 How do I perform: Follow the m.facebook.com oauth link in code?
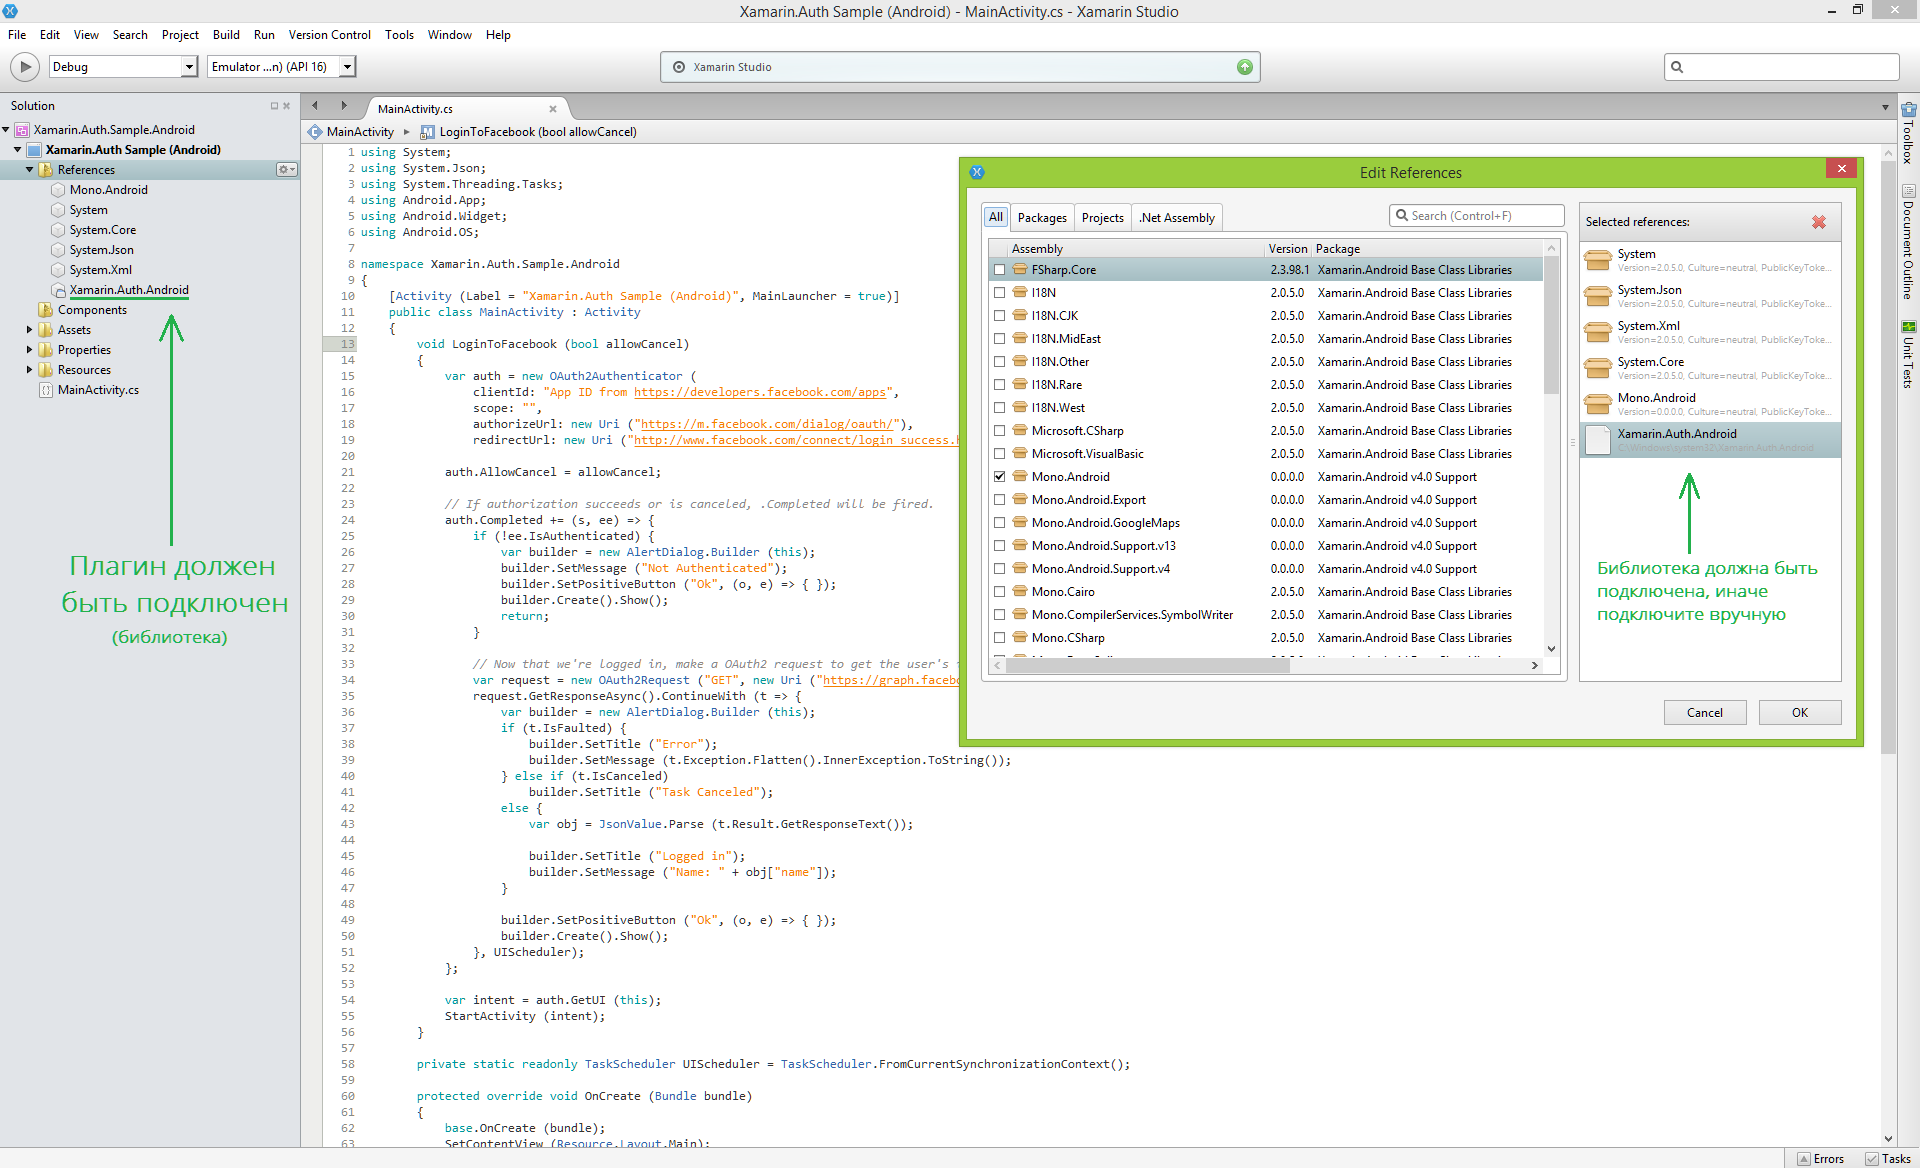[x=766, y=424]
